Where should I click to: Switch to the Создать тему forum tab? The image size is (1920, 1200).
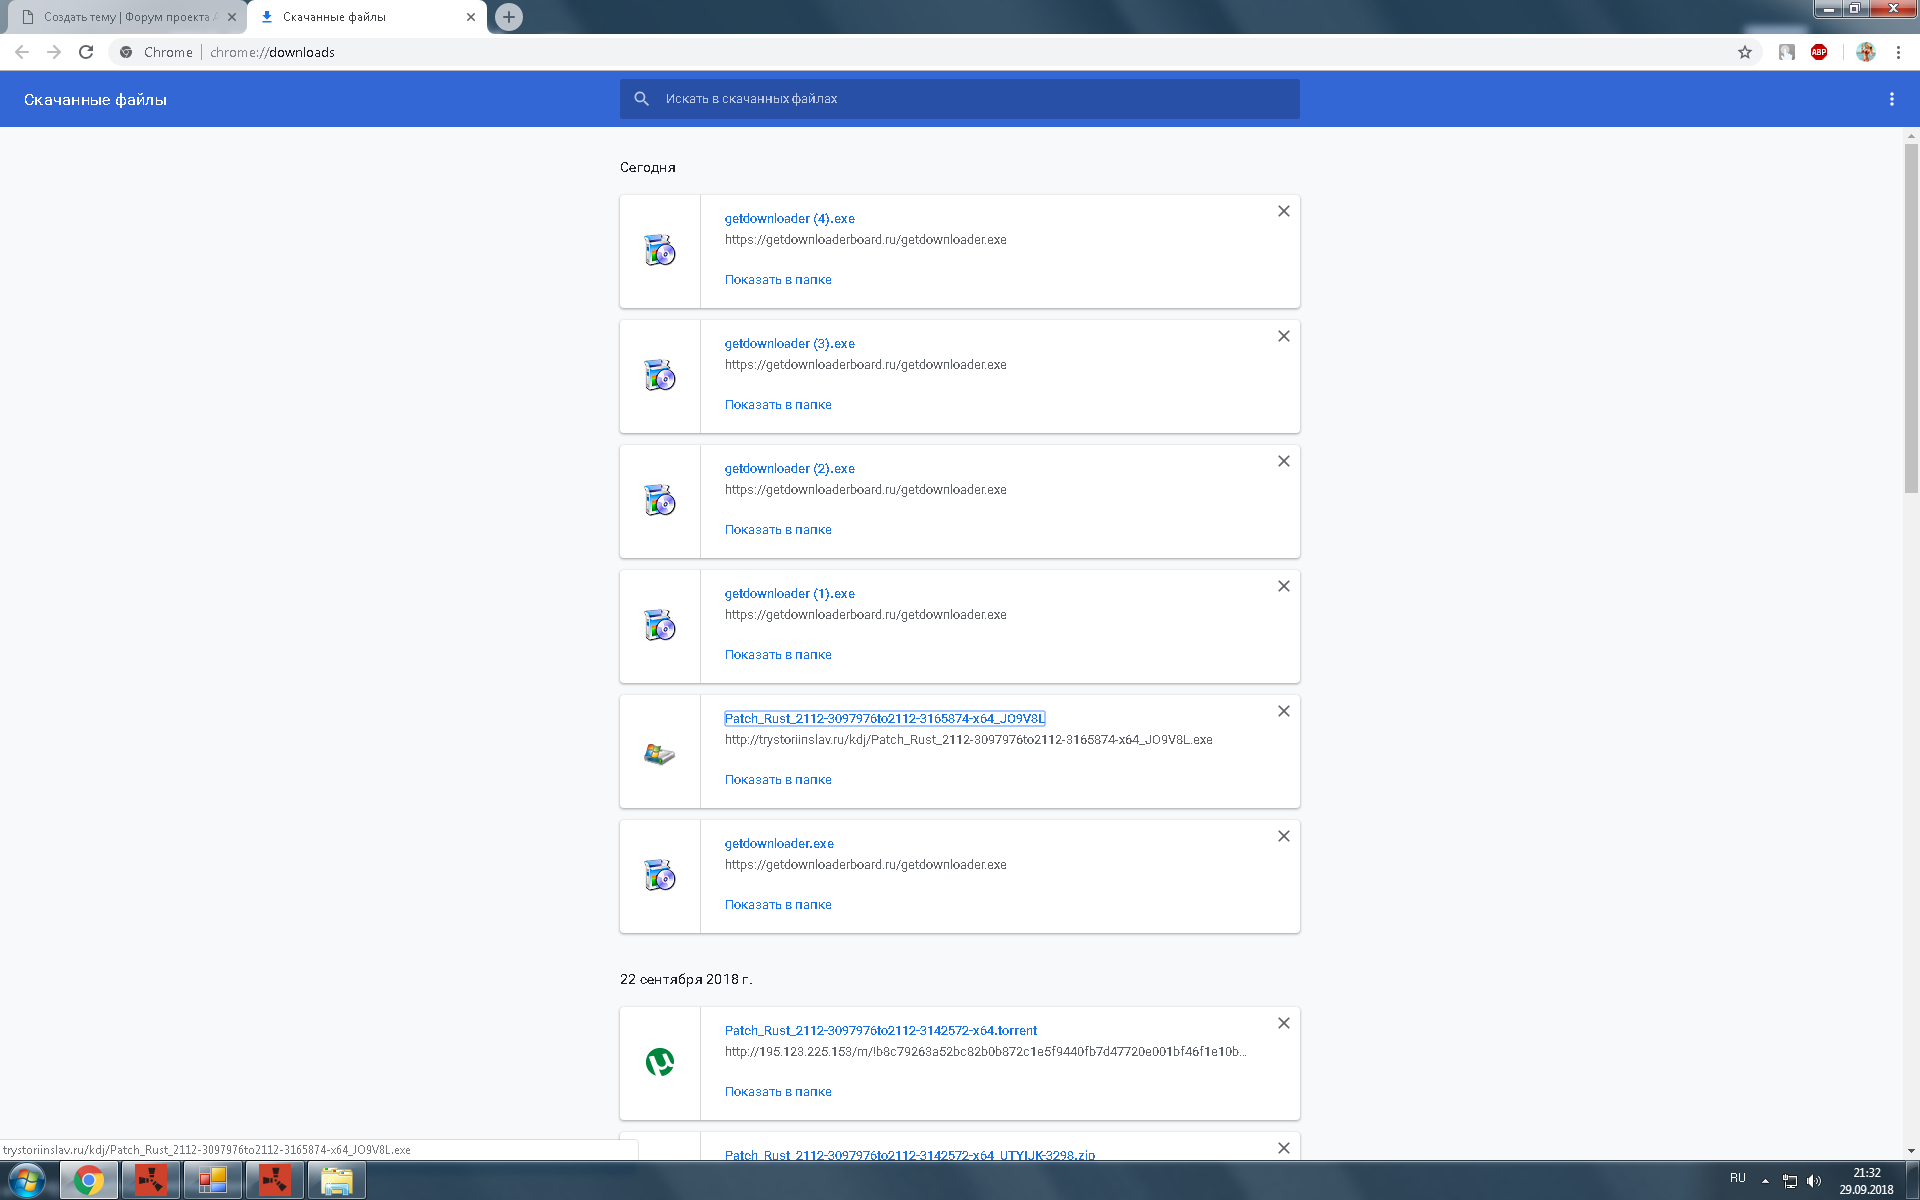pos(125,17)
